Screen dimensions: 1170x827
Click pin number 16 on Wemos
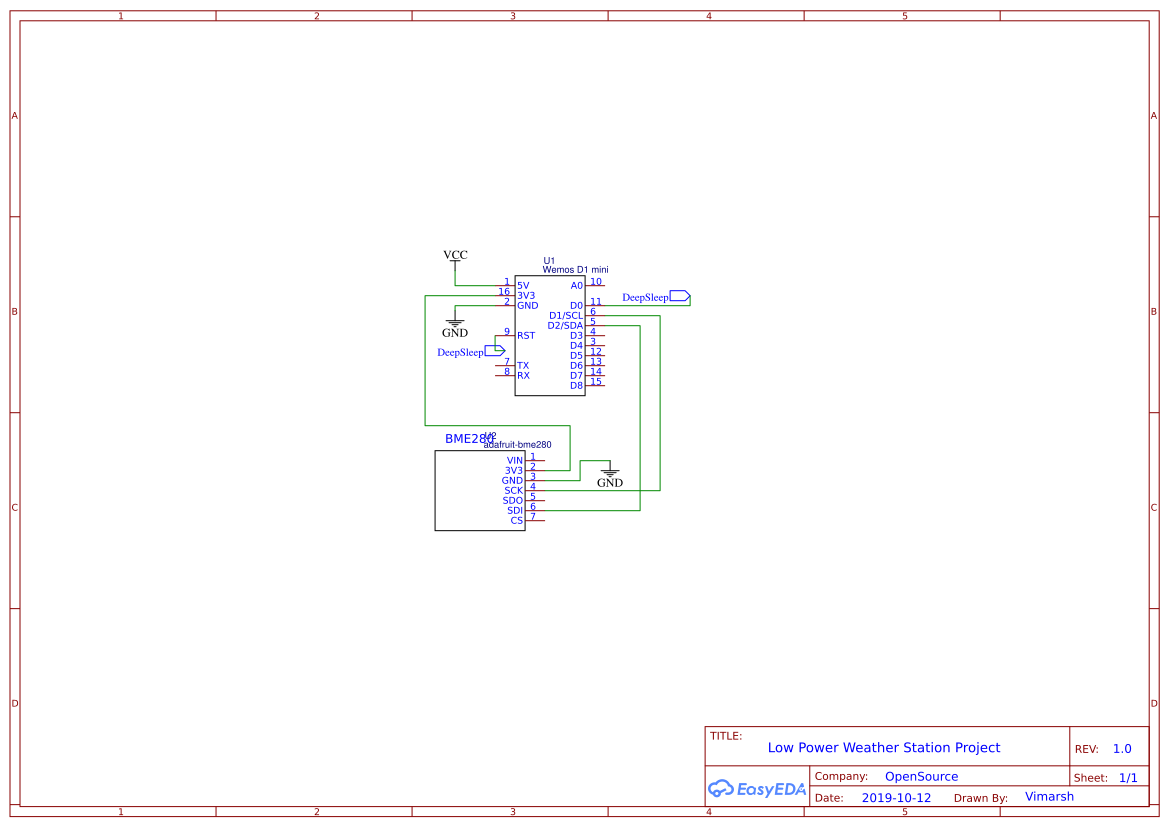pyautogui.click(x=504, y=292)
